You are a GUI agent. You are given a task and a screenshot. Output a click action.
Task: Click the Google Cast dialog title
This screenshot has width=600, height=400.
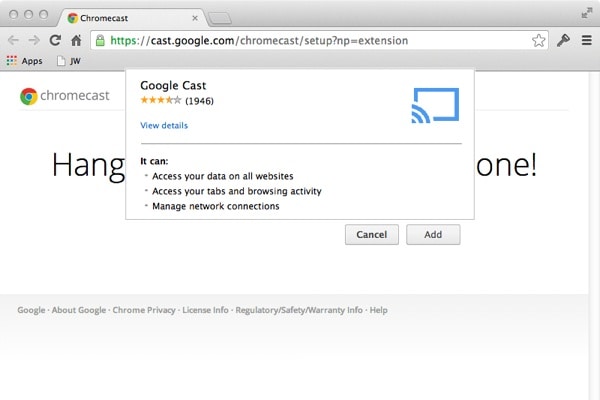173,85
